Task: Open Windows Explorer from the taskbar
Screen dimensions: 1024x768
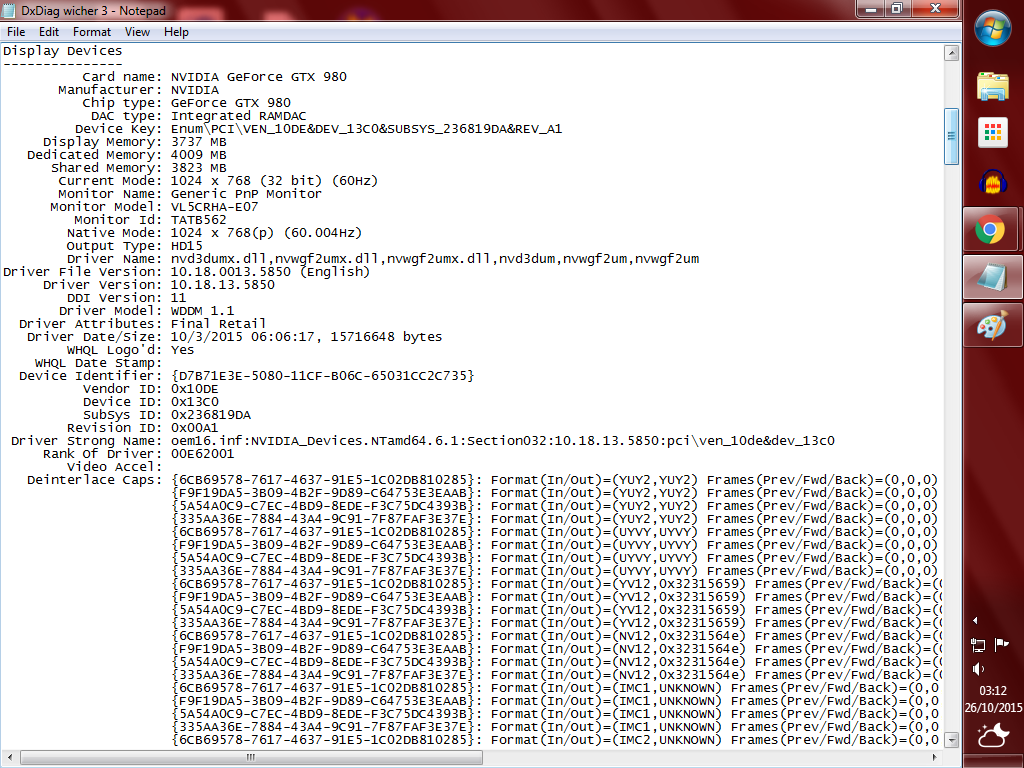Action: coord(993,87)
